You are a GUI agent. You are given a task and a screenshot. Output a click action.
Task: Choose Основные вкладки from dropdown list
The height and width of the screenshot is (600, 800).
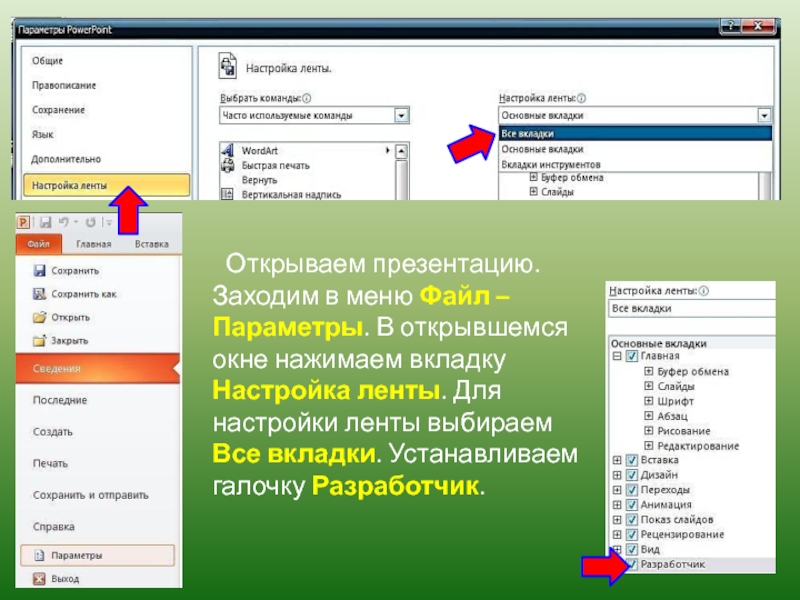click(635, 149)
